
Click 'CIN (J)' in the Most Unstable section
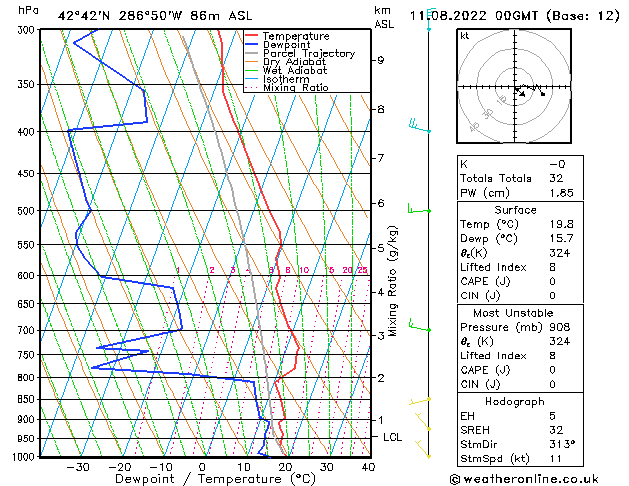coord(480,385)
